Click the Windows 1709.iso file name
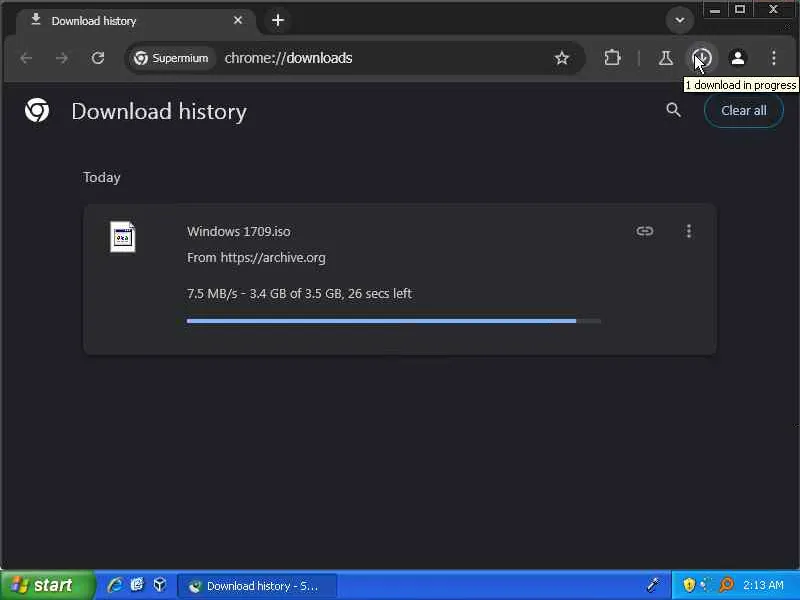 pyautogui.click(x=239, y=232)
